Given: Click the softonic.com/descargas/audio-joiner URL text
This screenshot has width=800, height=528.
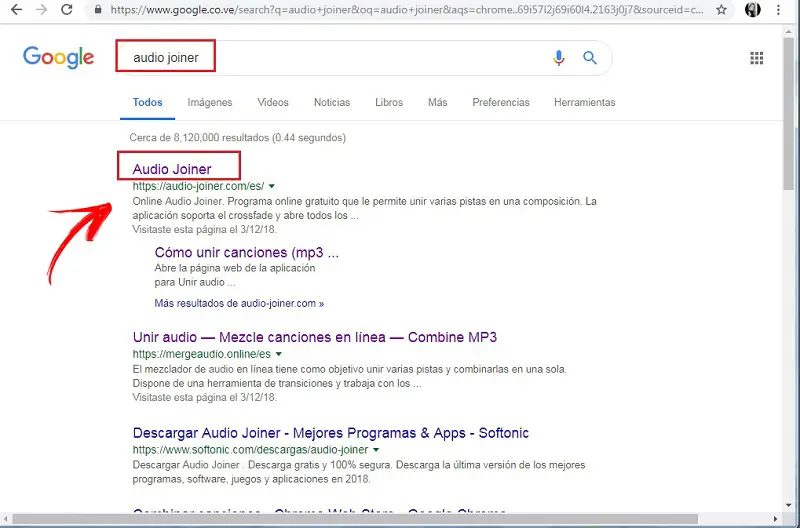Looking at the screenshot, I should 251,450.
